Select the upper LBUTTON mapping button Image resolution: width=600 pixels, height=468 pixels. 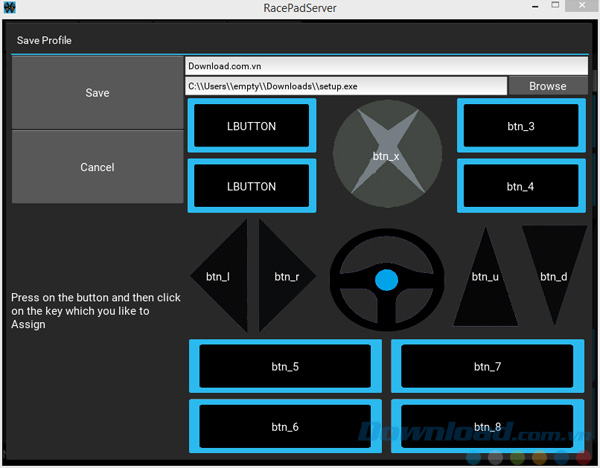(x=252, y=126)
